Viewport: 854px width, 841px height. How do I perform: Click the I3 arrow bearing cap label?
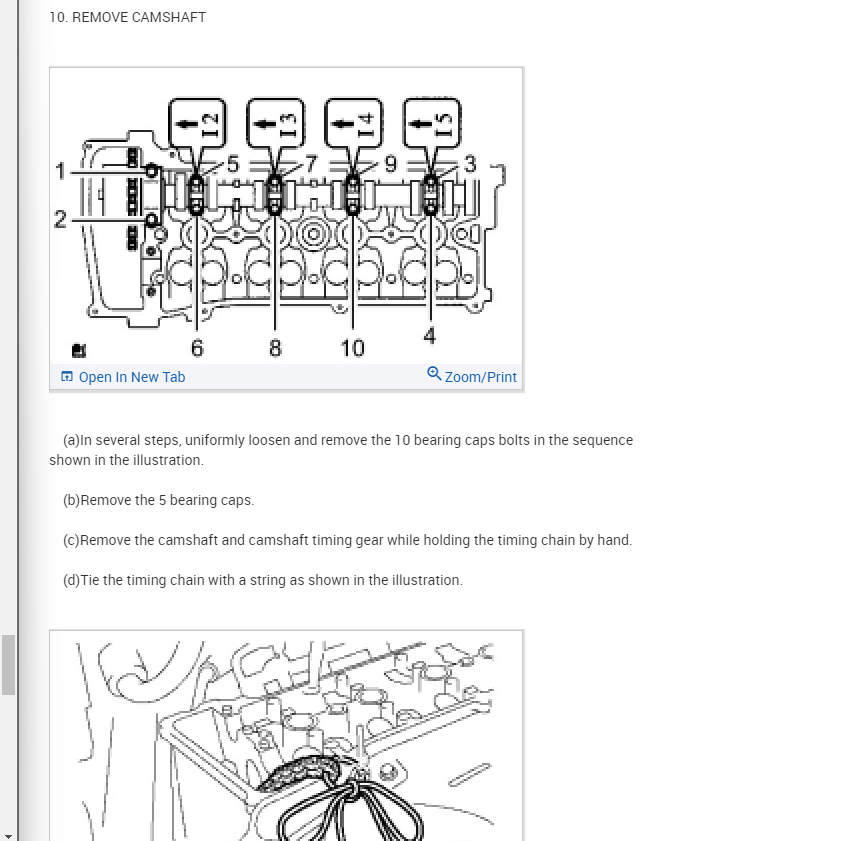point(276,123)
